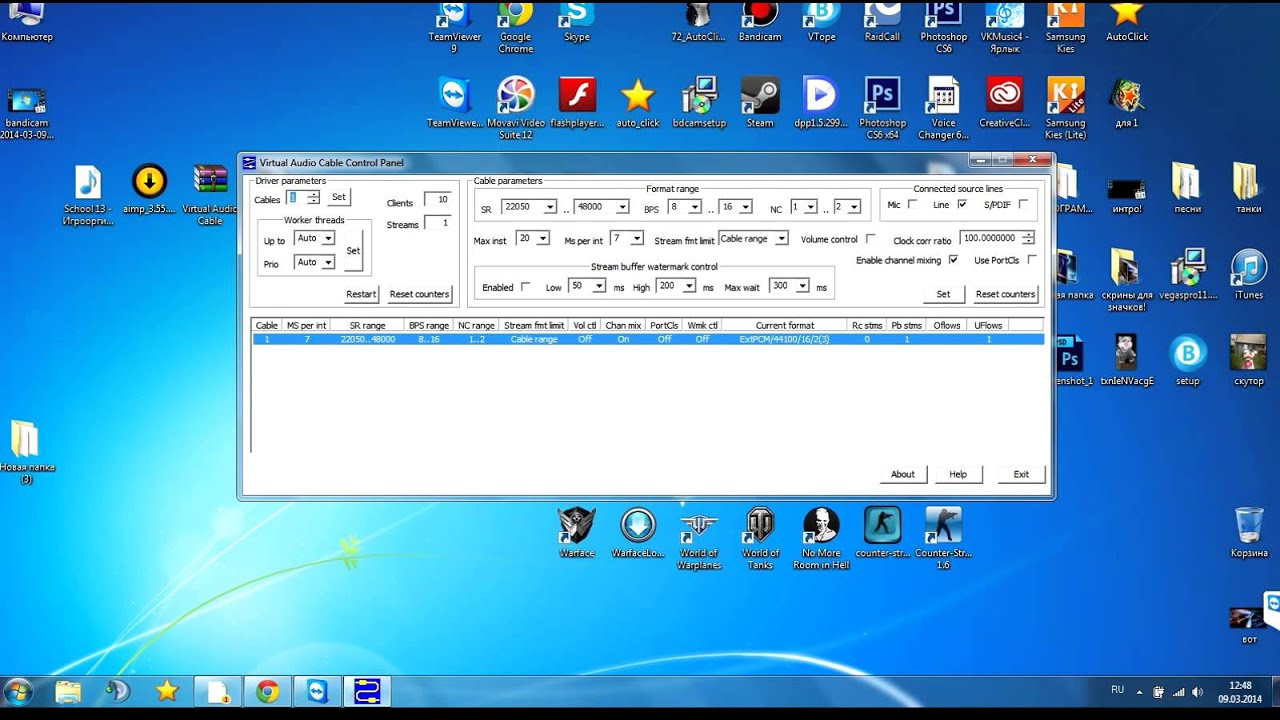Enable the stream buffer watermark control checkbox
This screenshot has width=1280, height=720.
[525, 287]
